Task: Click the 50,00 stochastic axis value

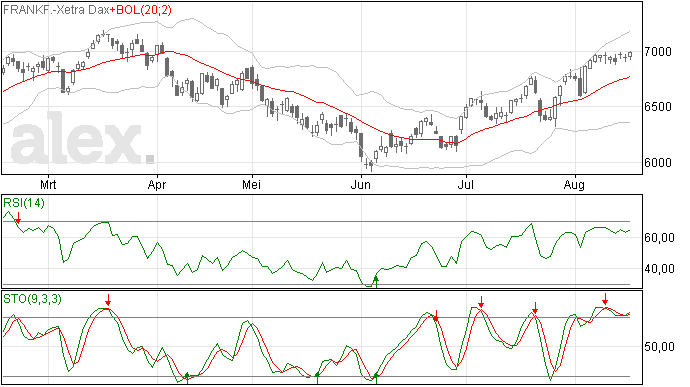Action: coord(659,347)
